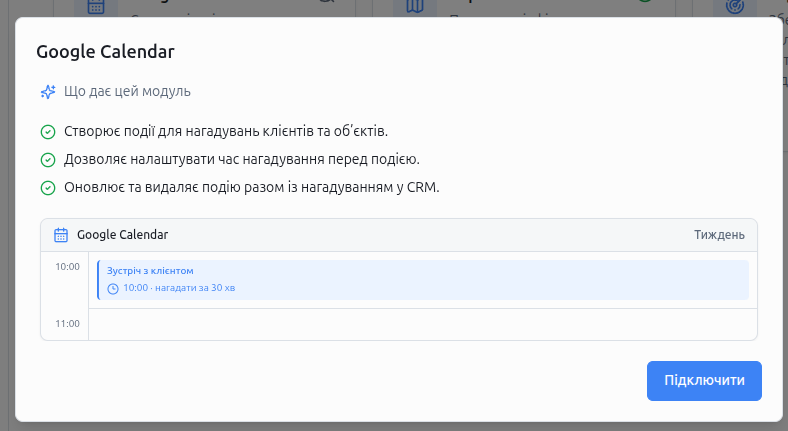Click the 11:00 time slot label

click(67, 324)
